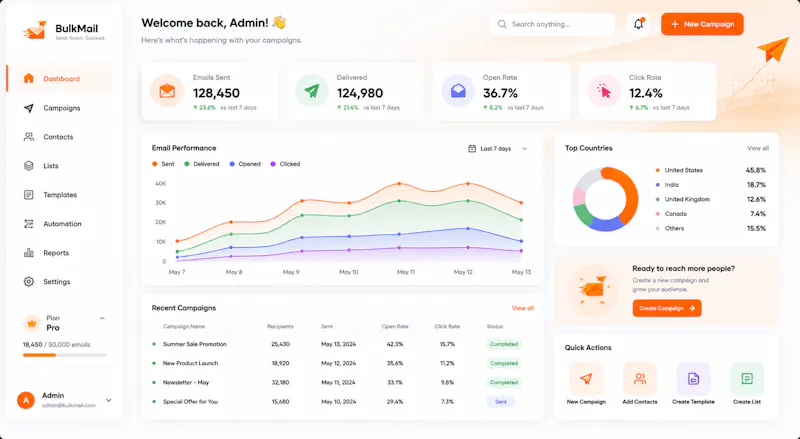Viewport: 800px width, 439px height.
Task: Click the Completed badge for Summer Sale Promotion
Action: pyautogui.click(x=504, y=344)
